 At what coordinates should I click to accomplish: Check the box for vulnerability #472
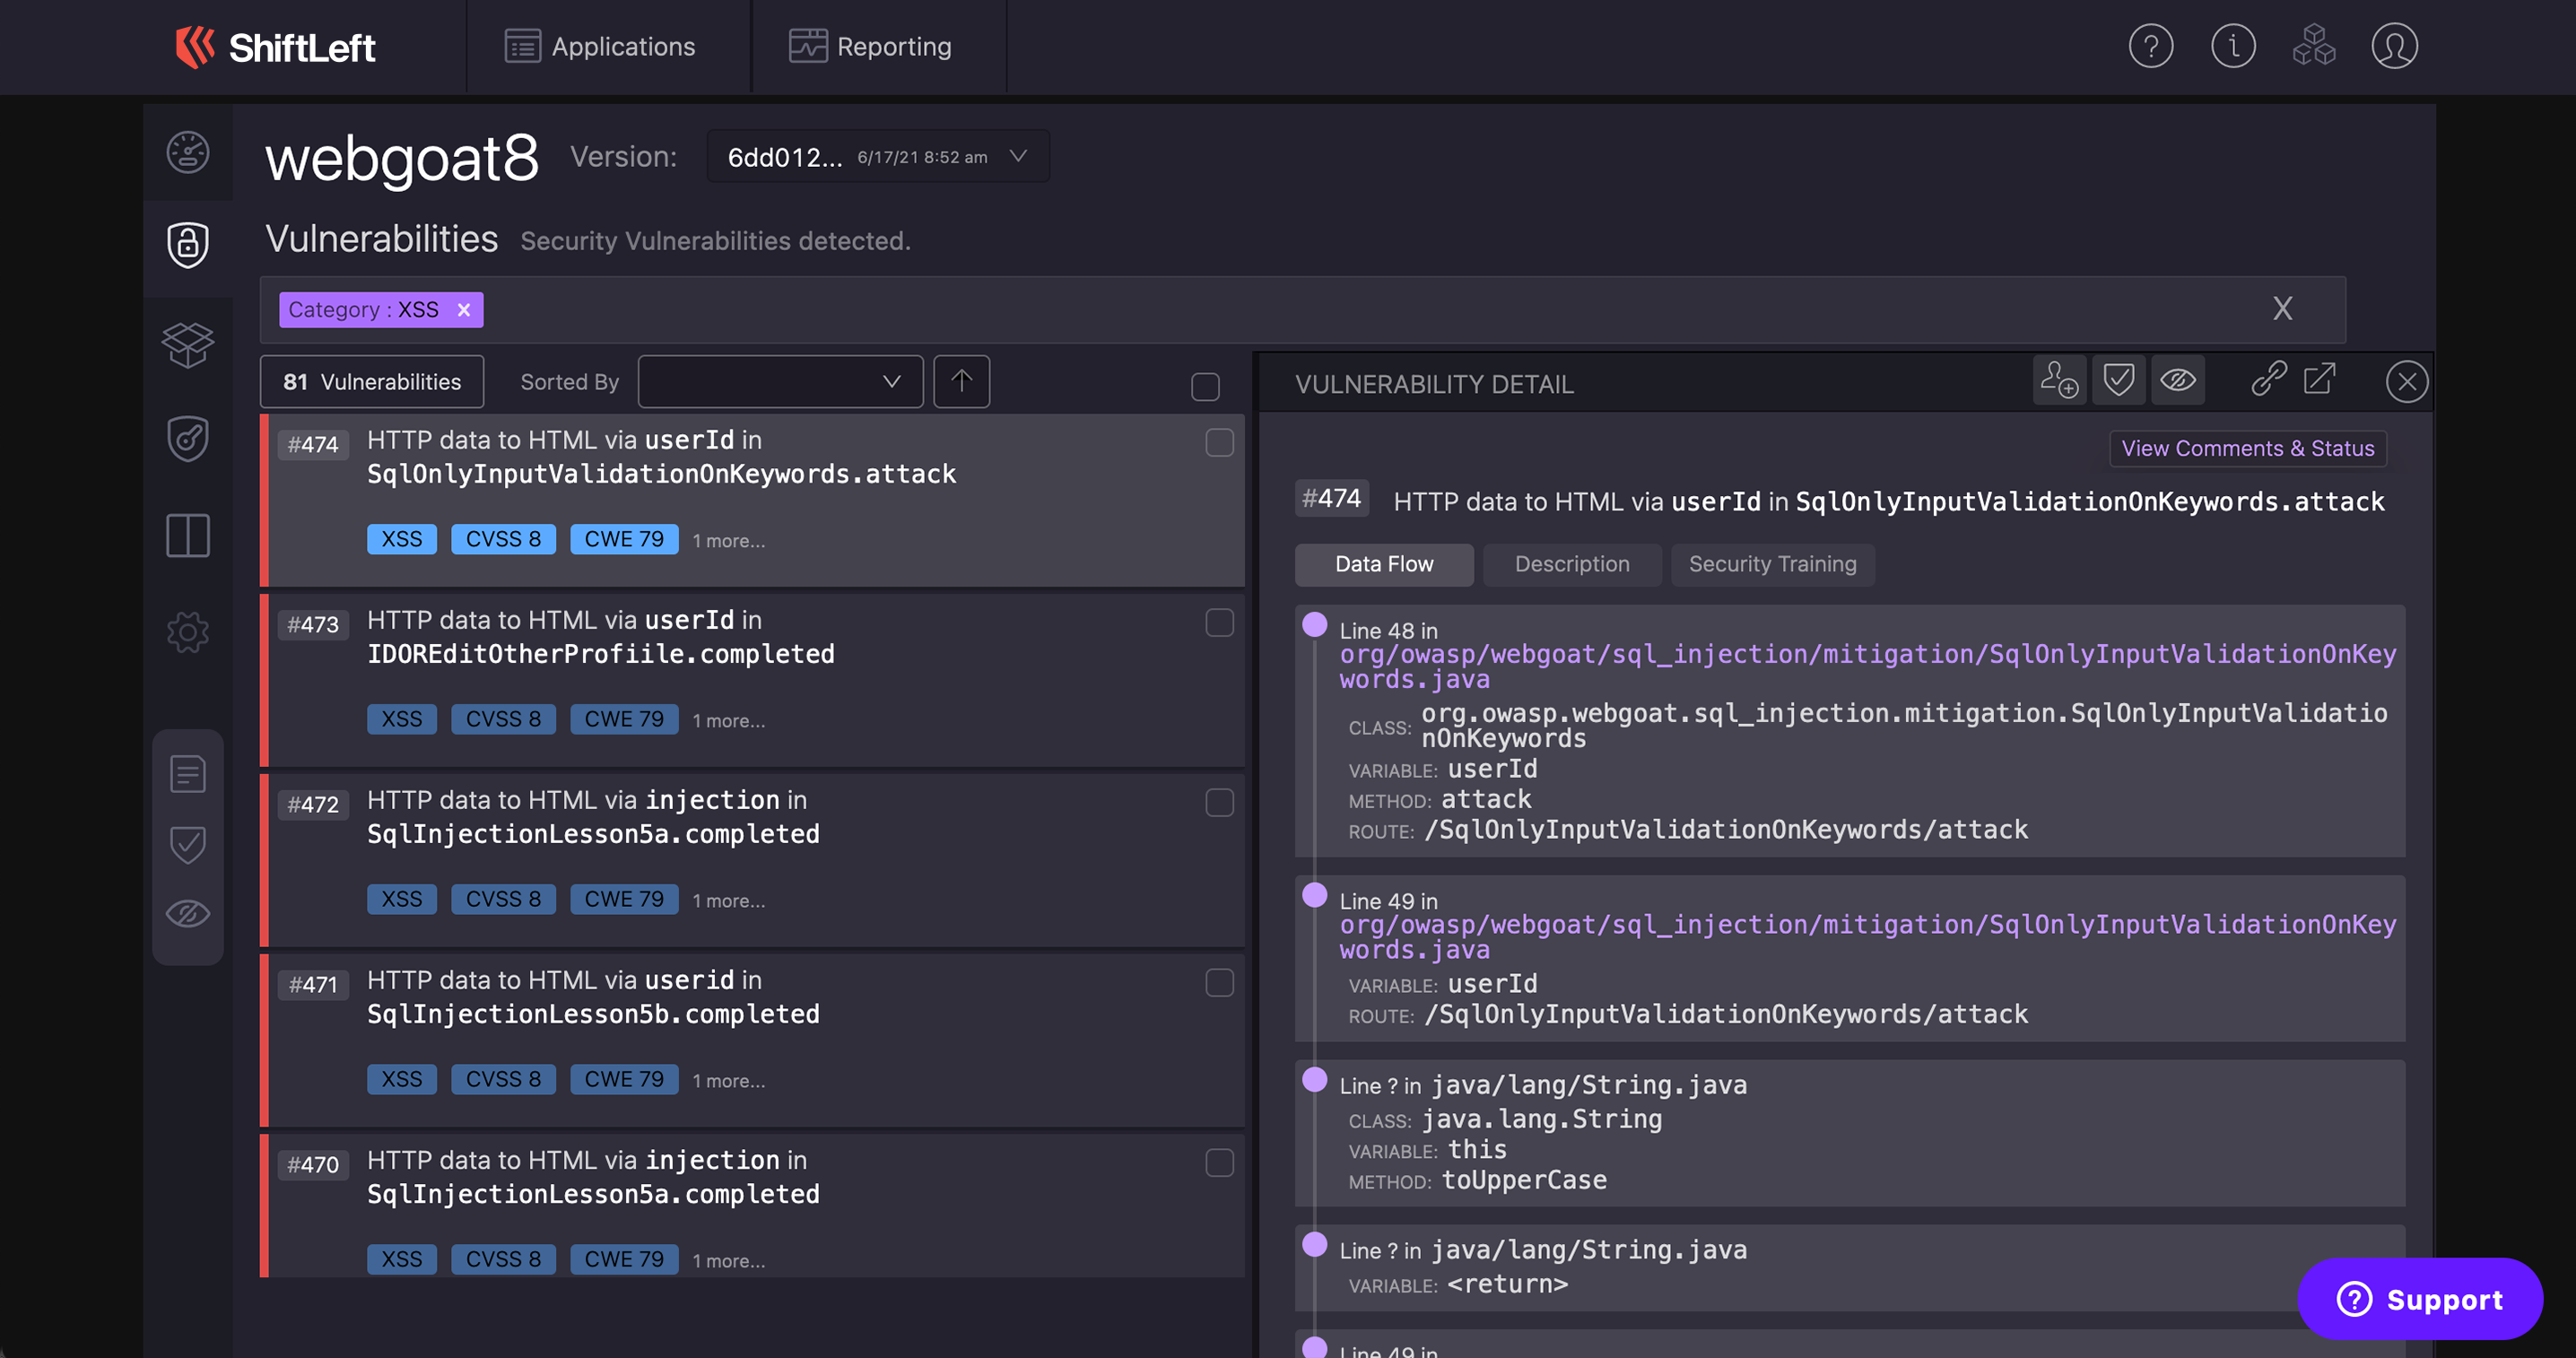pos(1219,803)
